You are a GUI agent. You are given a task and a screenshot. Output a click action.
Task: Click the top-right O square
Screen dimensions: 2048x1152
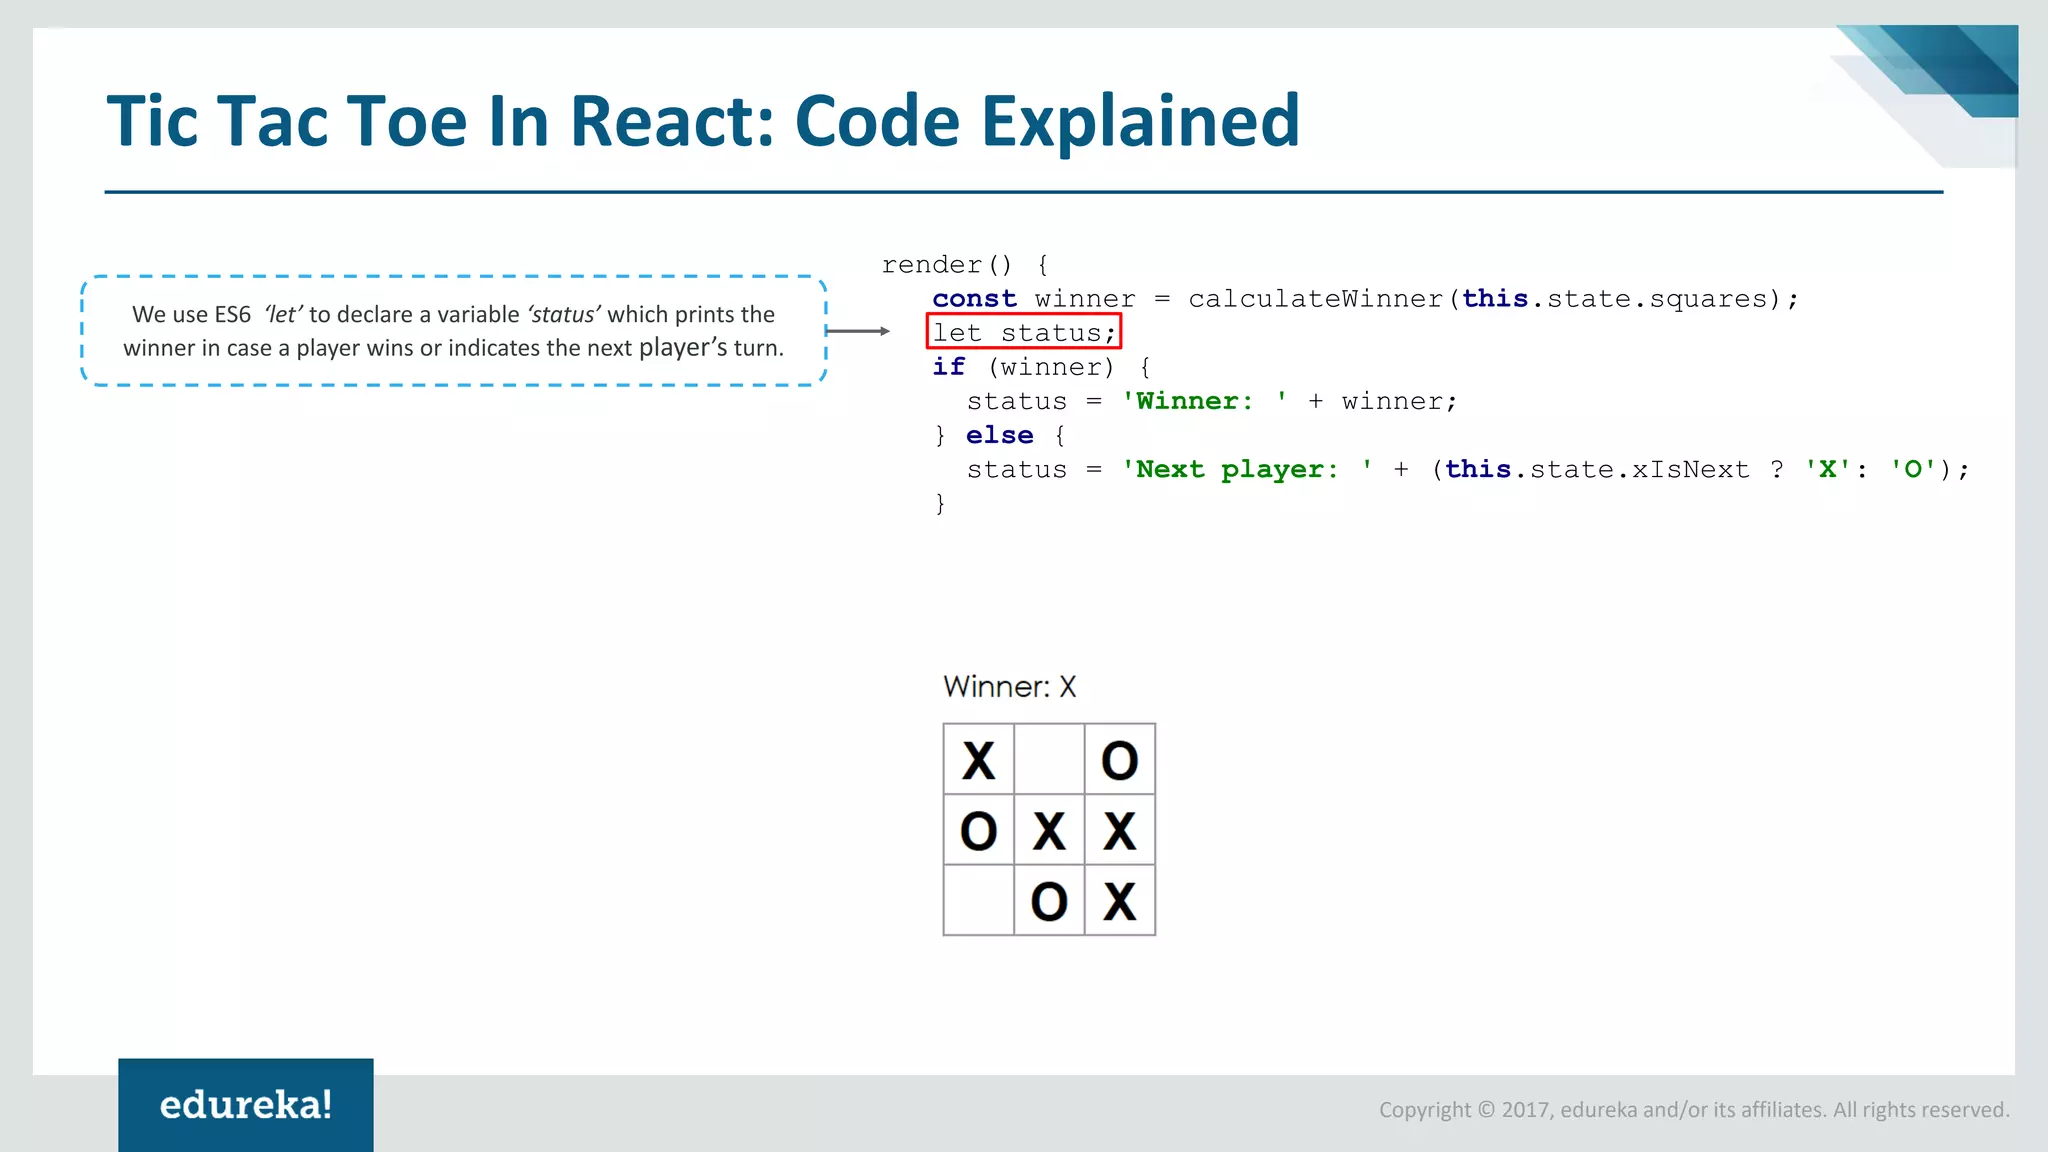[x=1119, y=760]
